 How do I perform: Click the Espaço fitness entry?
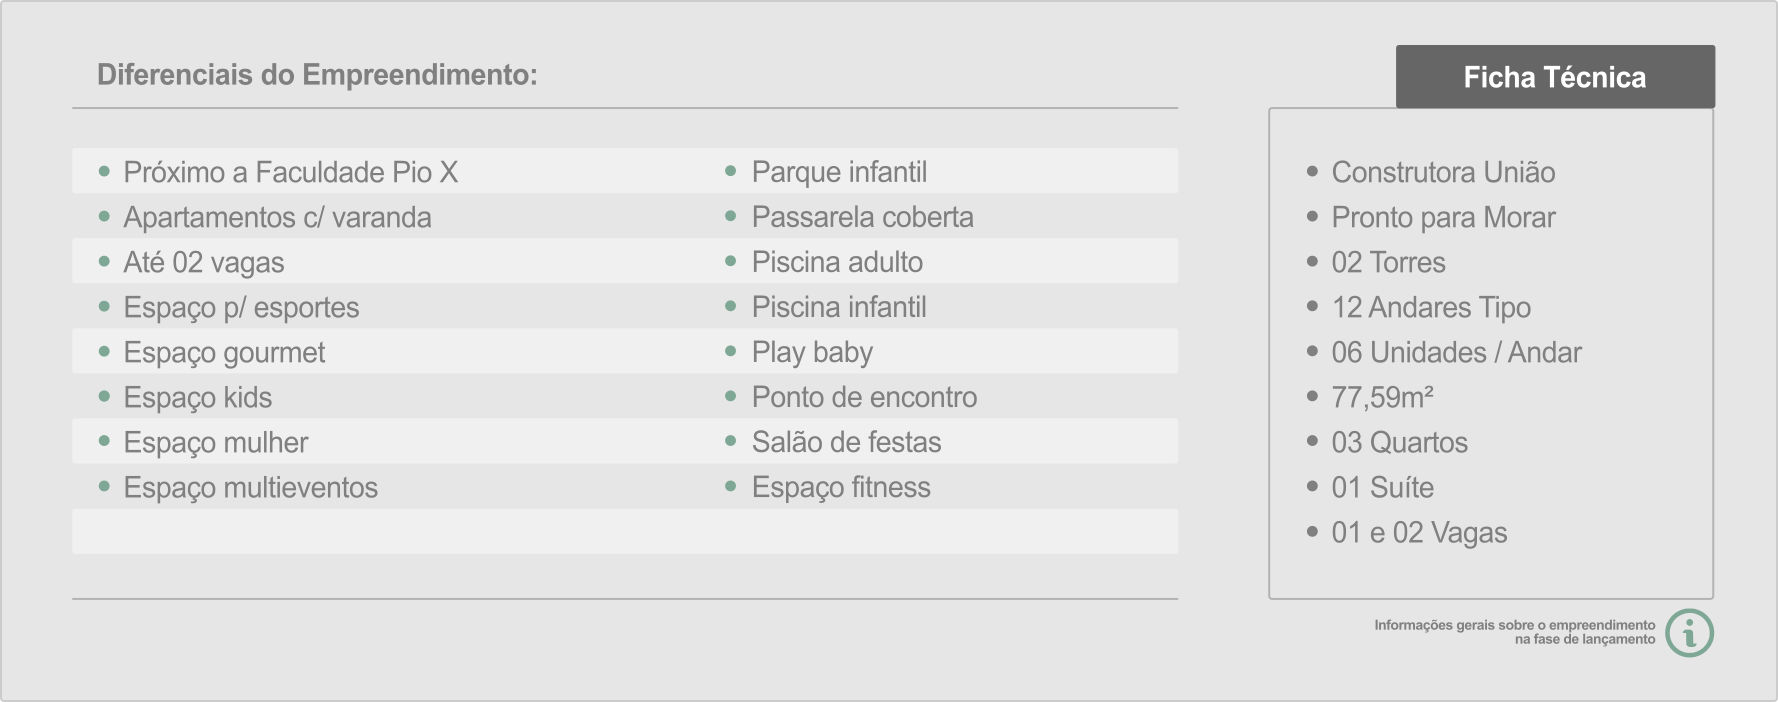coord(841,487)
